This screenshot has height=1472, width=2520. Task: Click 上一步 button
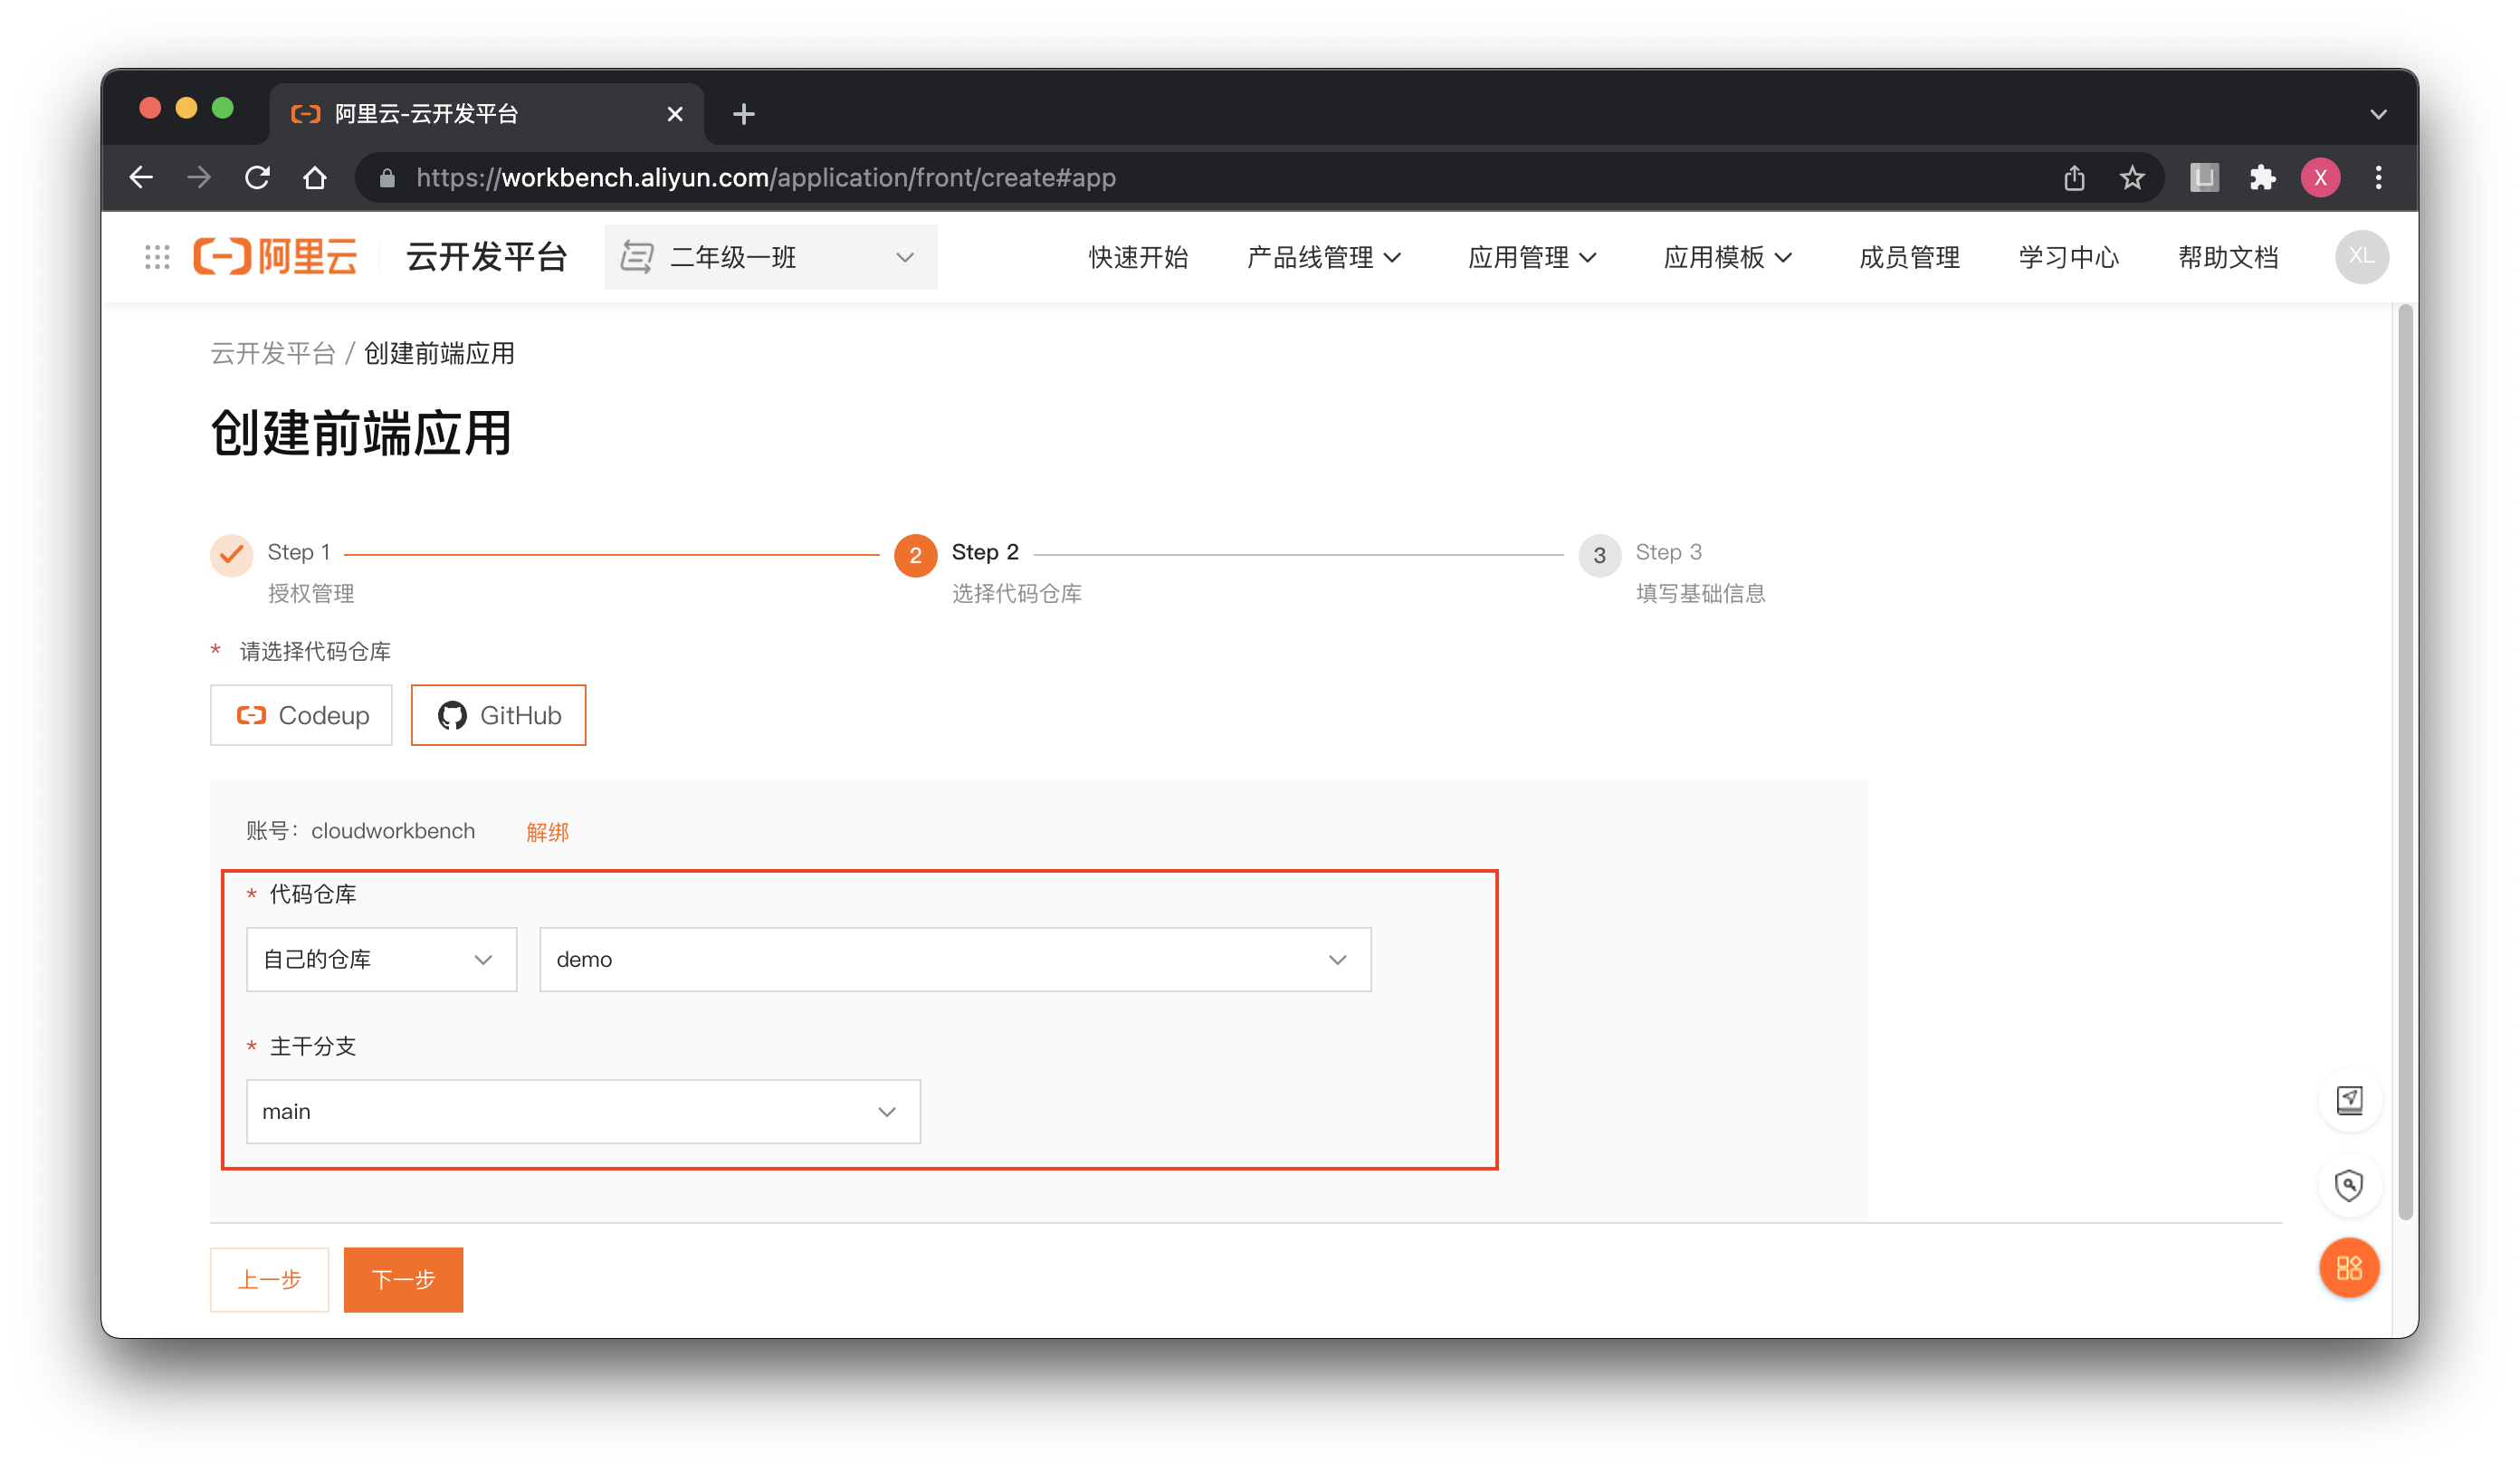pyautogui.click(x=269, y=1279)
